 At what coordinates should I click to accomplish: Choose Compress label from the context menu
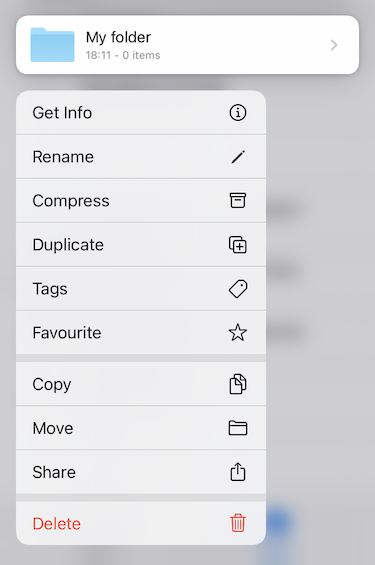coord(71,201)
